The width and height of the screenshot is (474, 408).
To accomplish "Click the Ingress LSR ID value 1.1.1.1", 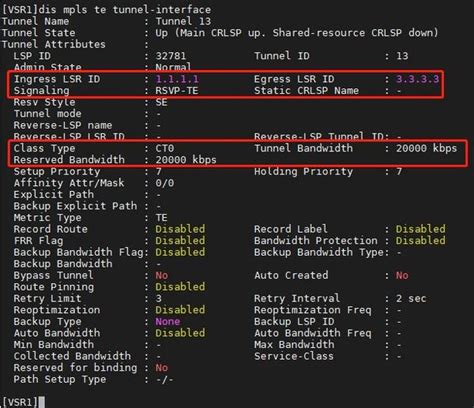I will tap(177, 79).
